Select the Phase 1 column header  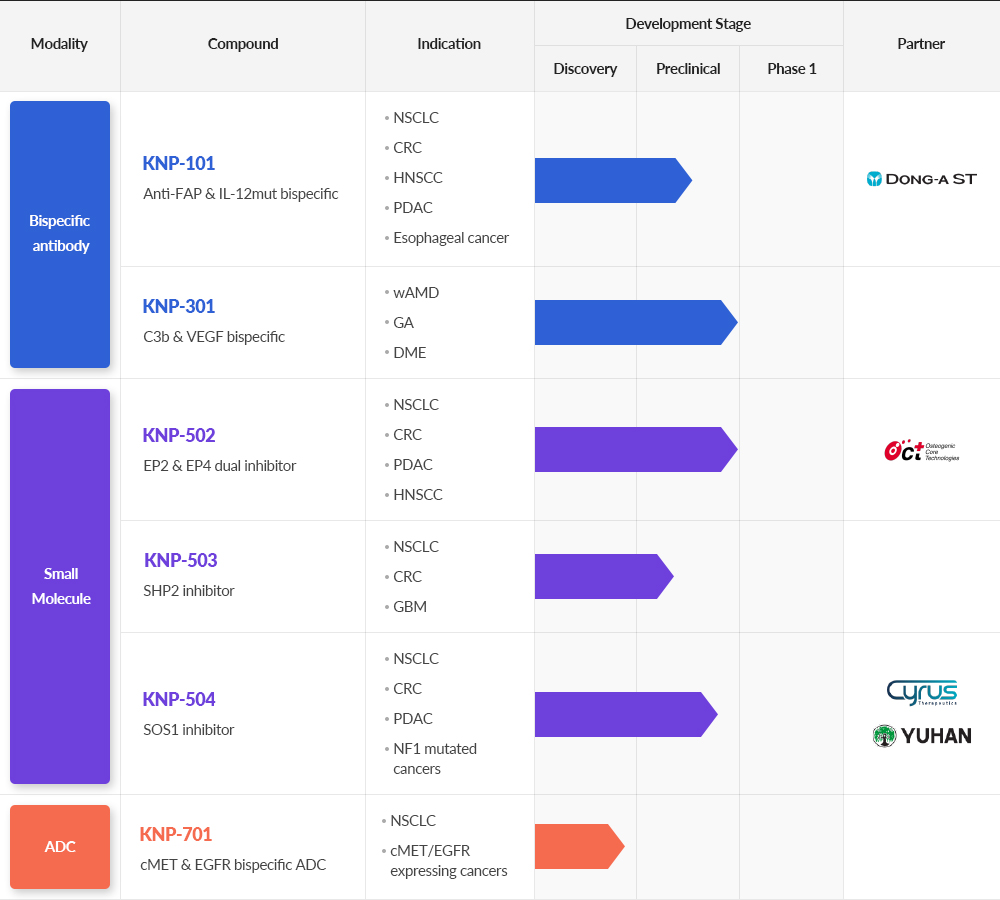[x=791, y=69]
